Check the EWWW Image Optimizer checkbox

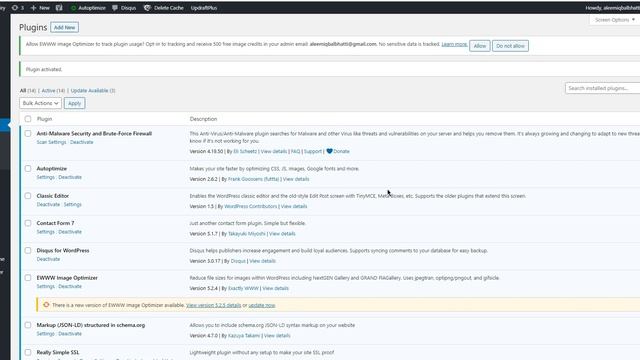28,278
